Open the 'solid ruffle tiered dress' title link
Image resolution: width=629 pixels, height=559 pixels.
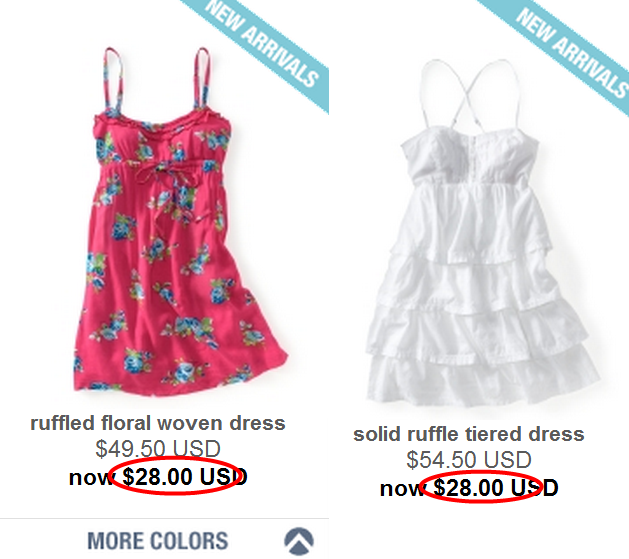pyautogui.click(x=469, y=434)
